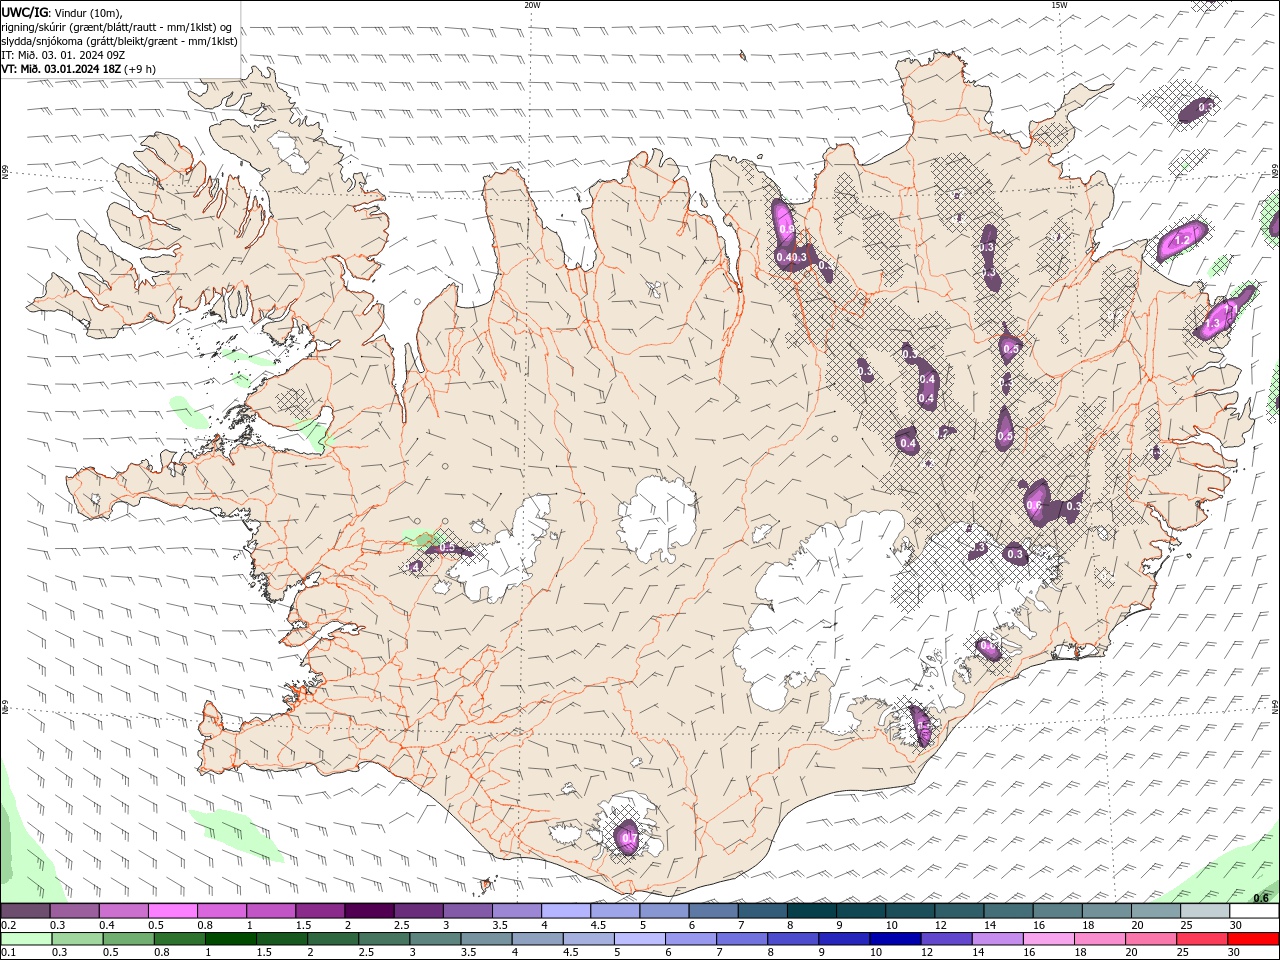Click the lower legend swatch labeled 4
This screenshot has height=960, width=1280.
click(537, 939)
